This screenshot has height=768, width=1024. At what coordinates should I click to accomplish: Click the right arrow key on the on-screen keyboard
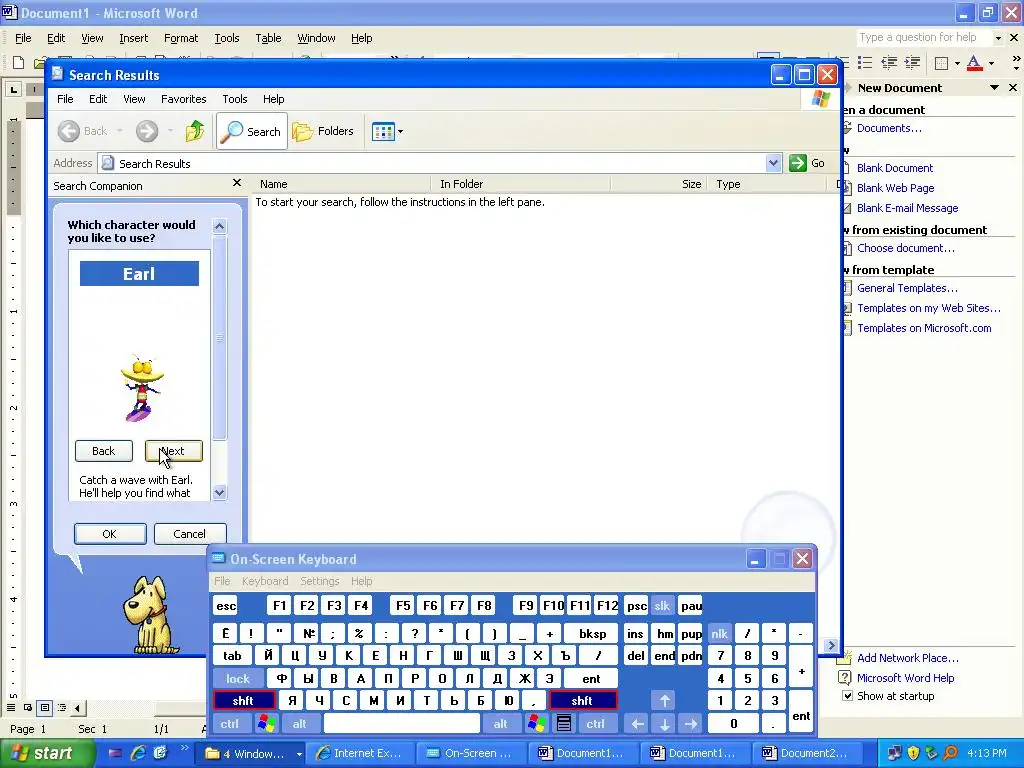coord(691,724)
